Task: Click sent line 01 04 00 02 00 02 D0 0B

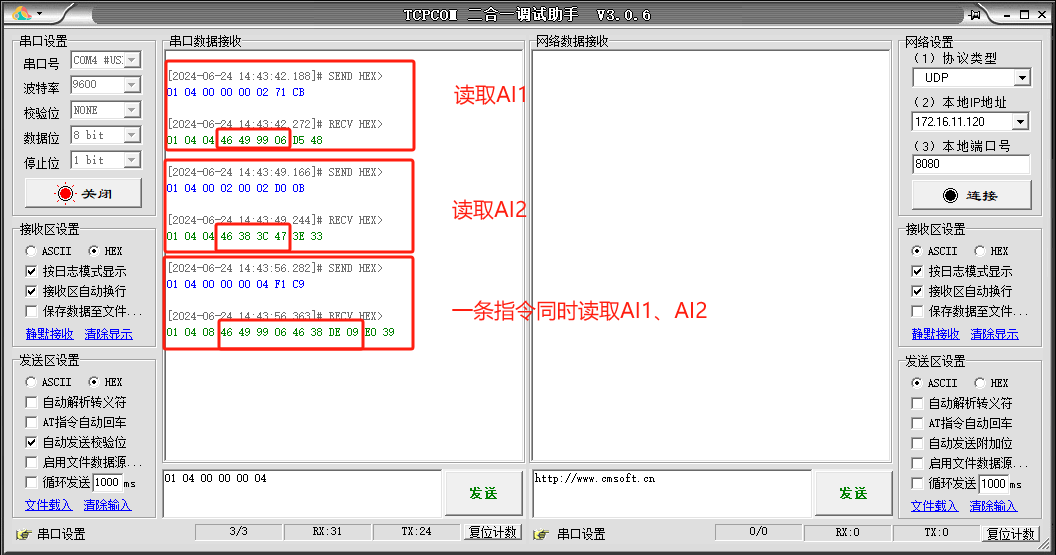Action: pos(236,189)
